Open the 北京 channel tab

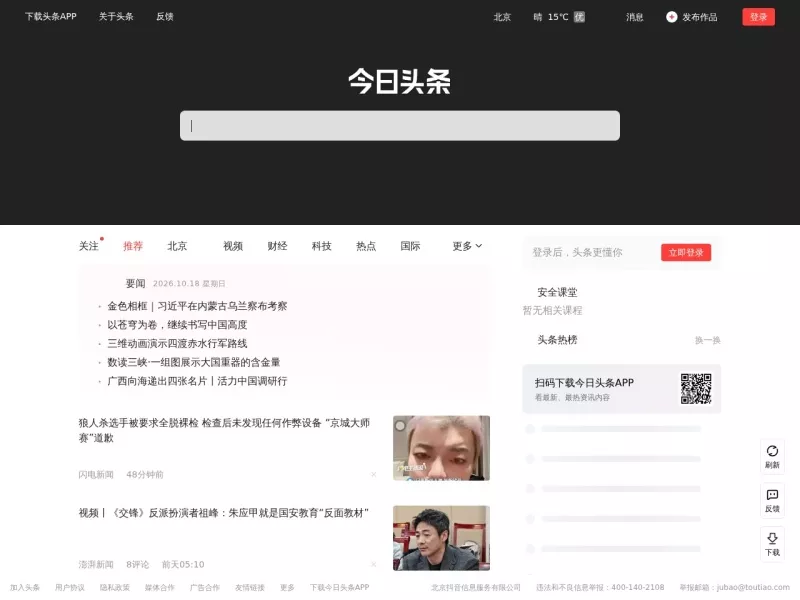(x=178, y=246)
